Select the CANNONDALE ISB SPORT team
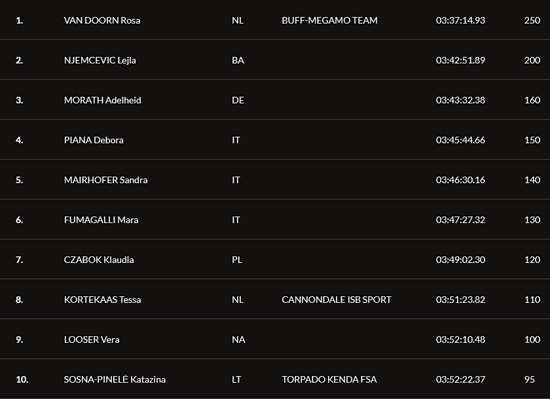Screen dimensions: 550x399 336,300
